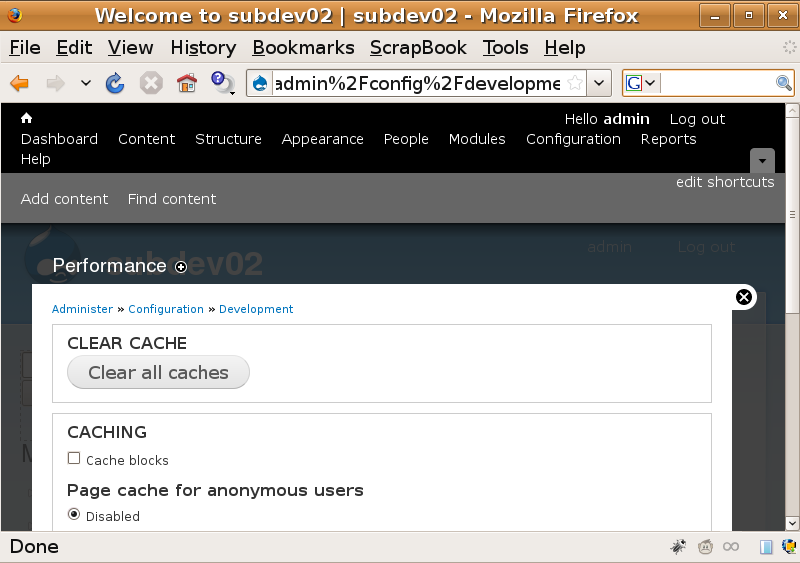Screen dimensions: 800x563
Task: Click the Drupal home icon in admin toolbar
Action: click(x=27, y=118)
